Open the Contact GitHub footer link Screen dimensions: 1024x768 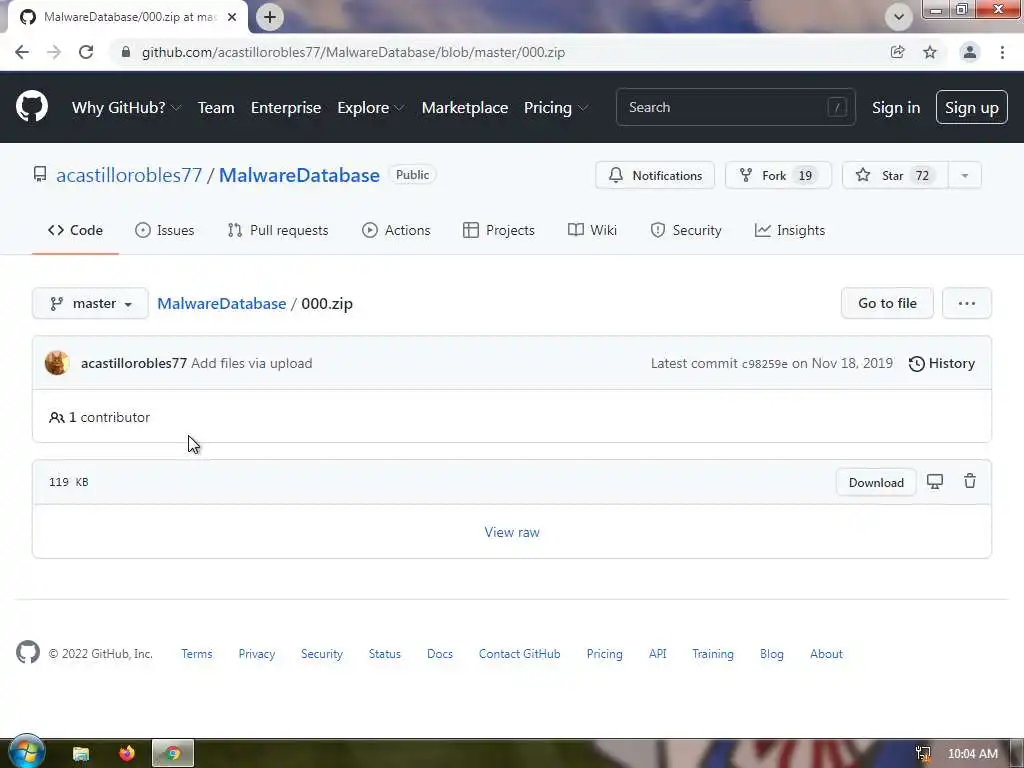pyautogui.click(x=519, y=654)
